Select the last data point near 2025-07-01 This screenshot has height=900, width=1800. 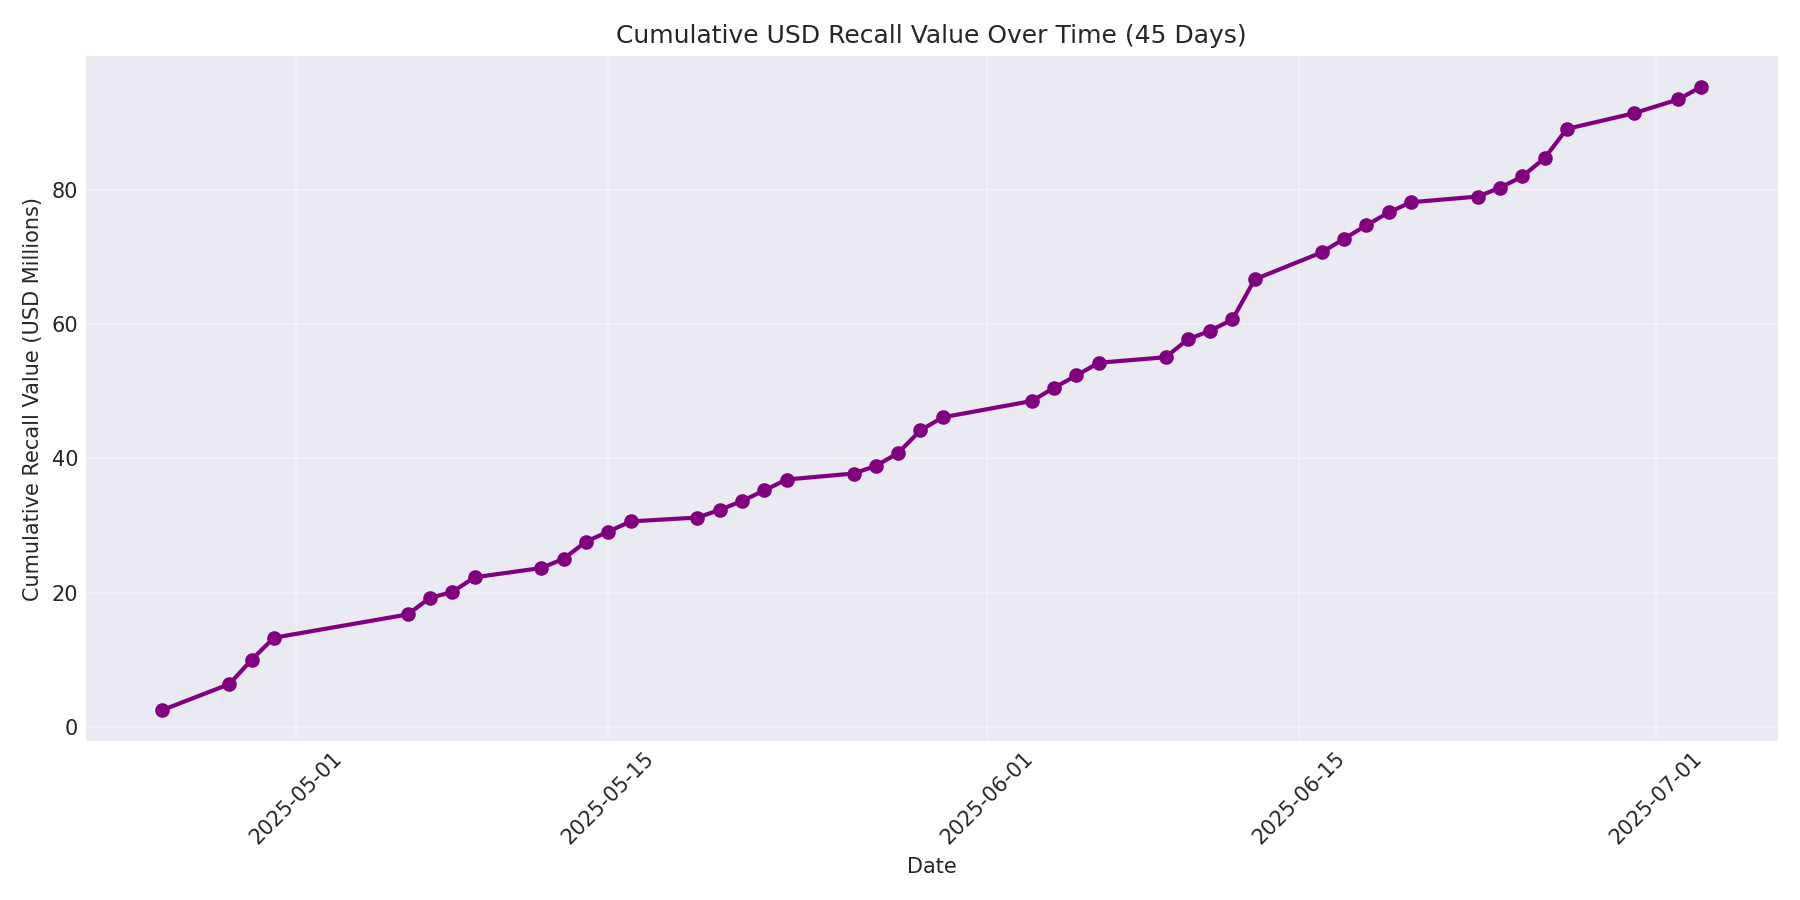tap(1700, 87)
